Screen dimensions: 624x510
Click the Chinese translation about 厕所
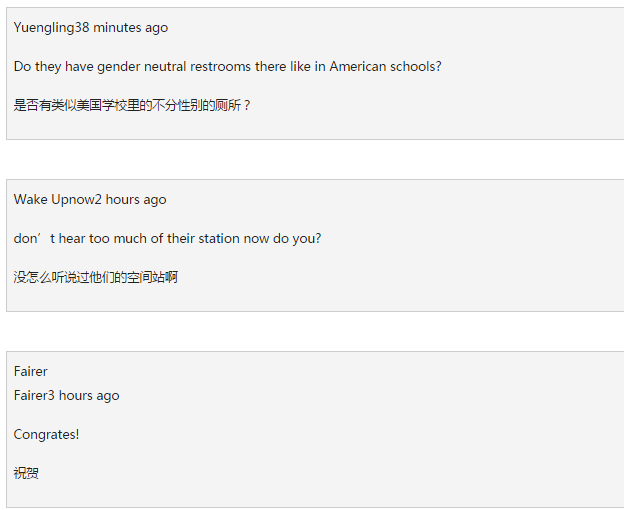click(132, 105)
